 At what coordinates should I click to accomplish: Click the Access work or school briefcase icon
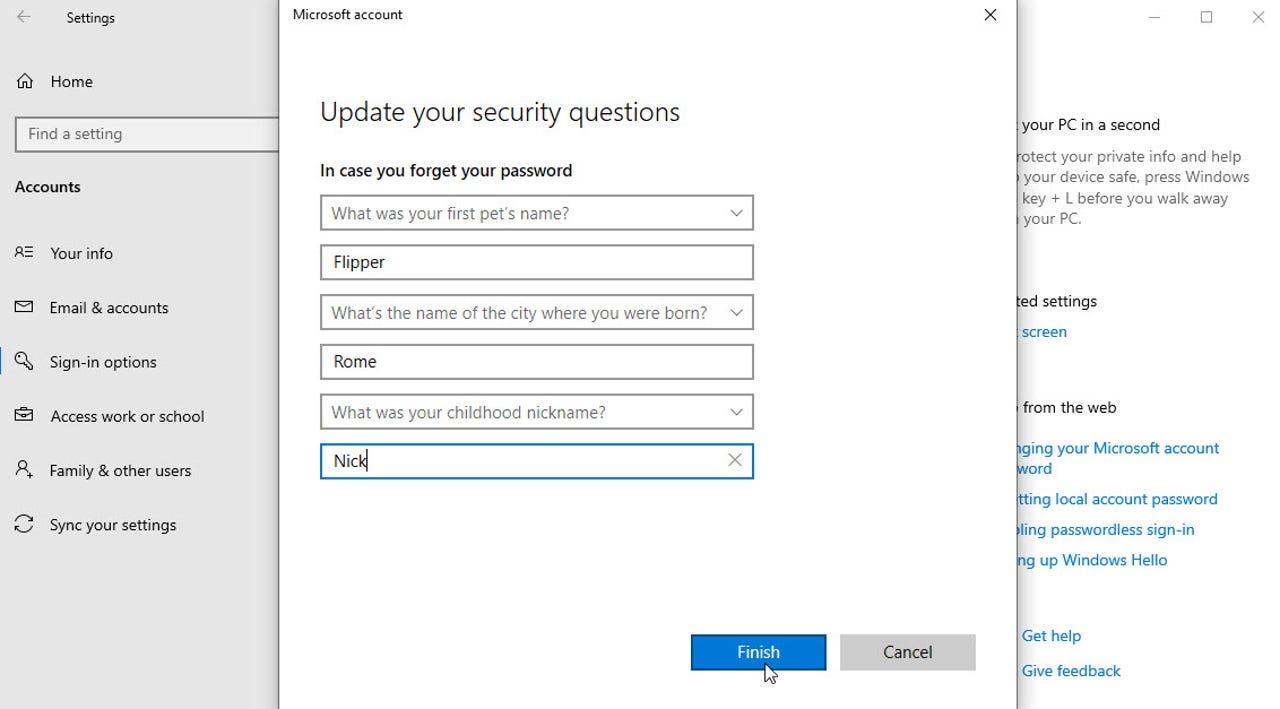pyautogui.click(x=25, y=416)
